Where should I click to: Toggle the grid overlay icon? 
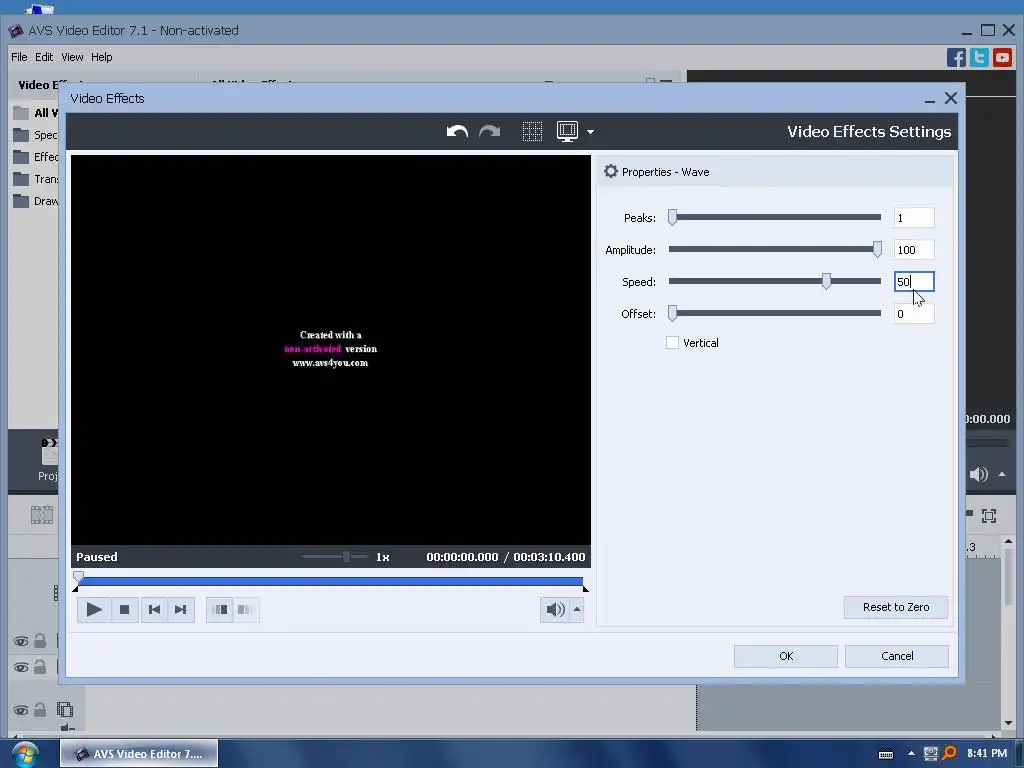pos(532,132)
